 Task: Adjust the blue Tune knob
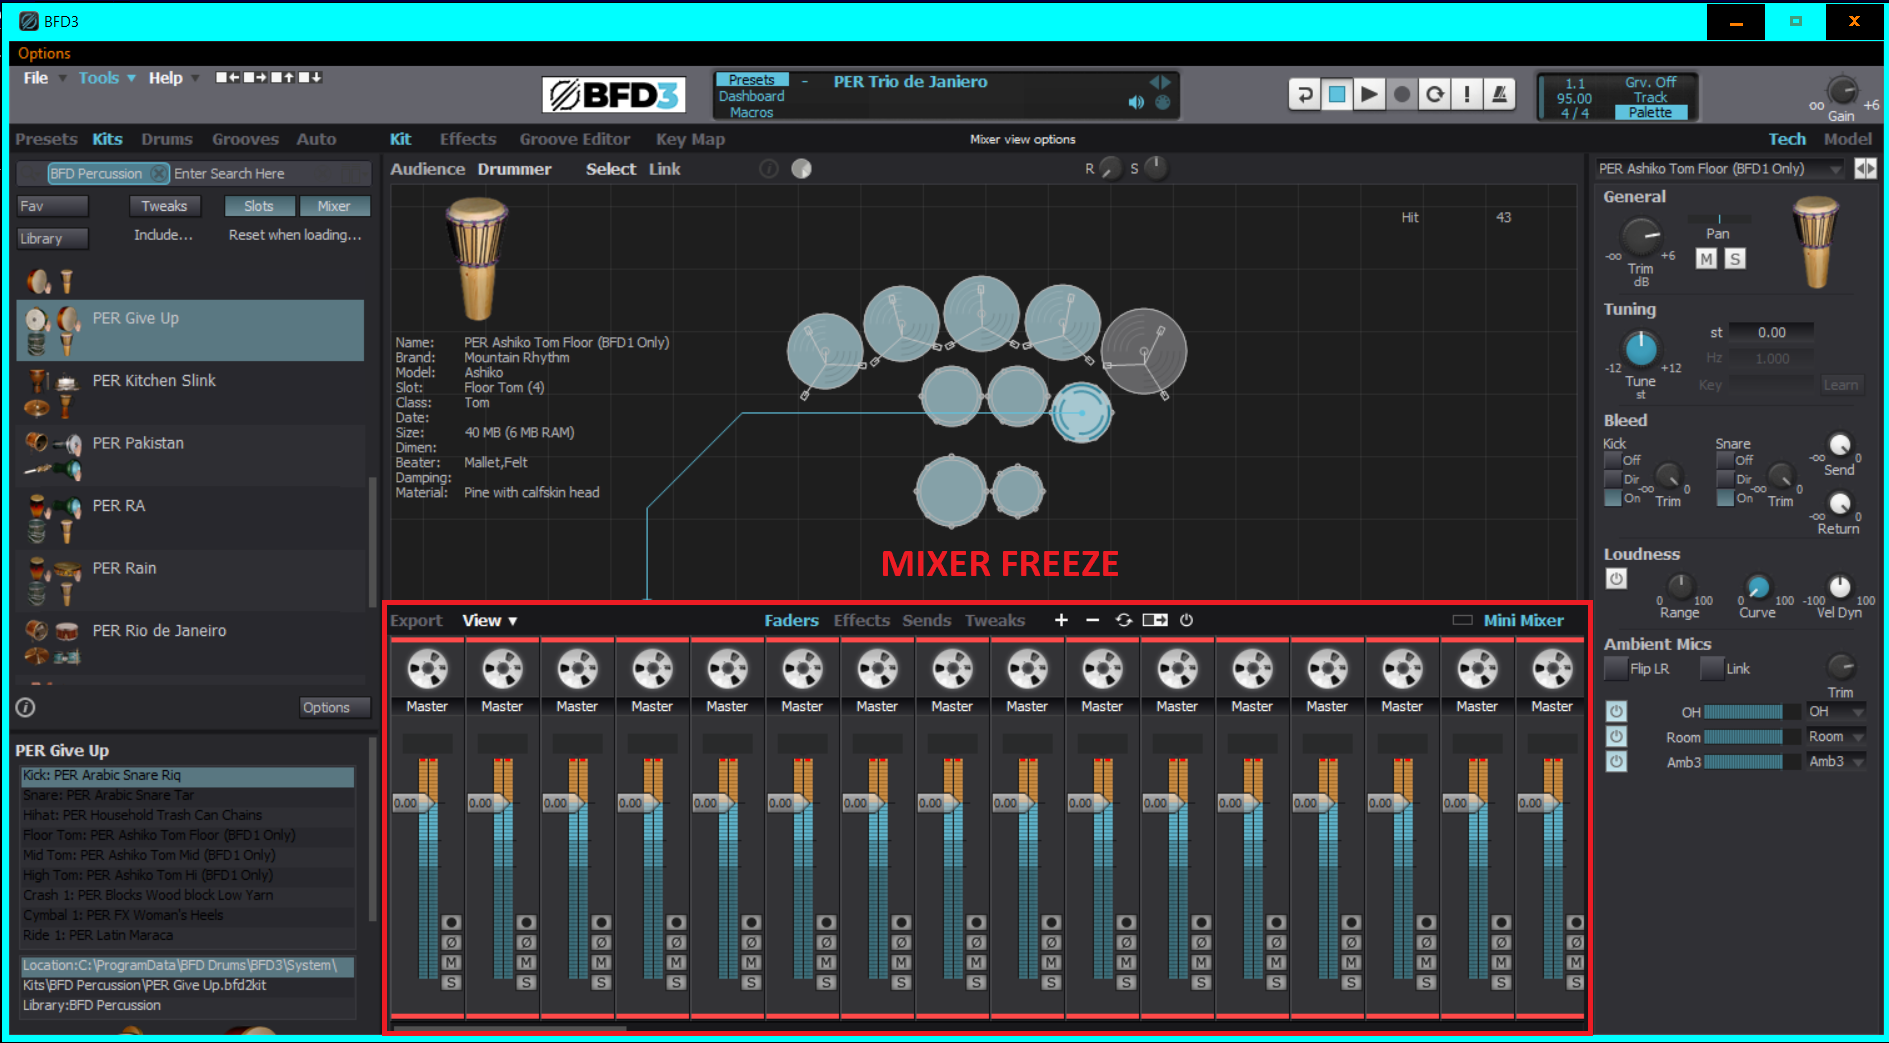click(1640, 350)
